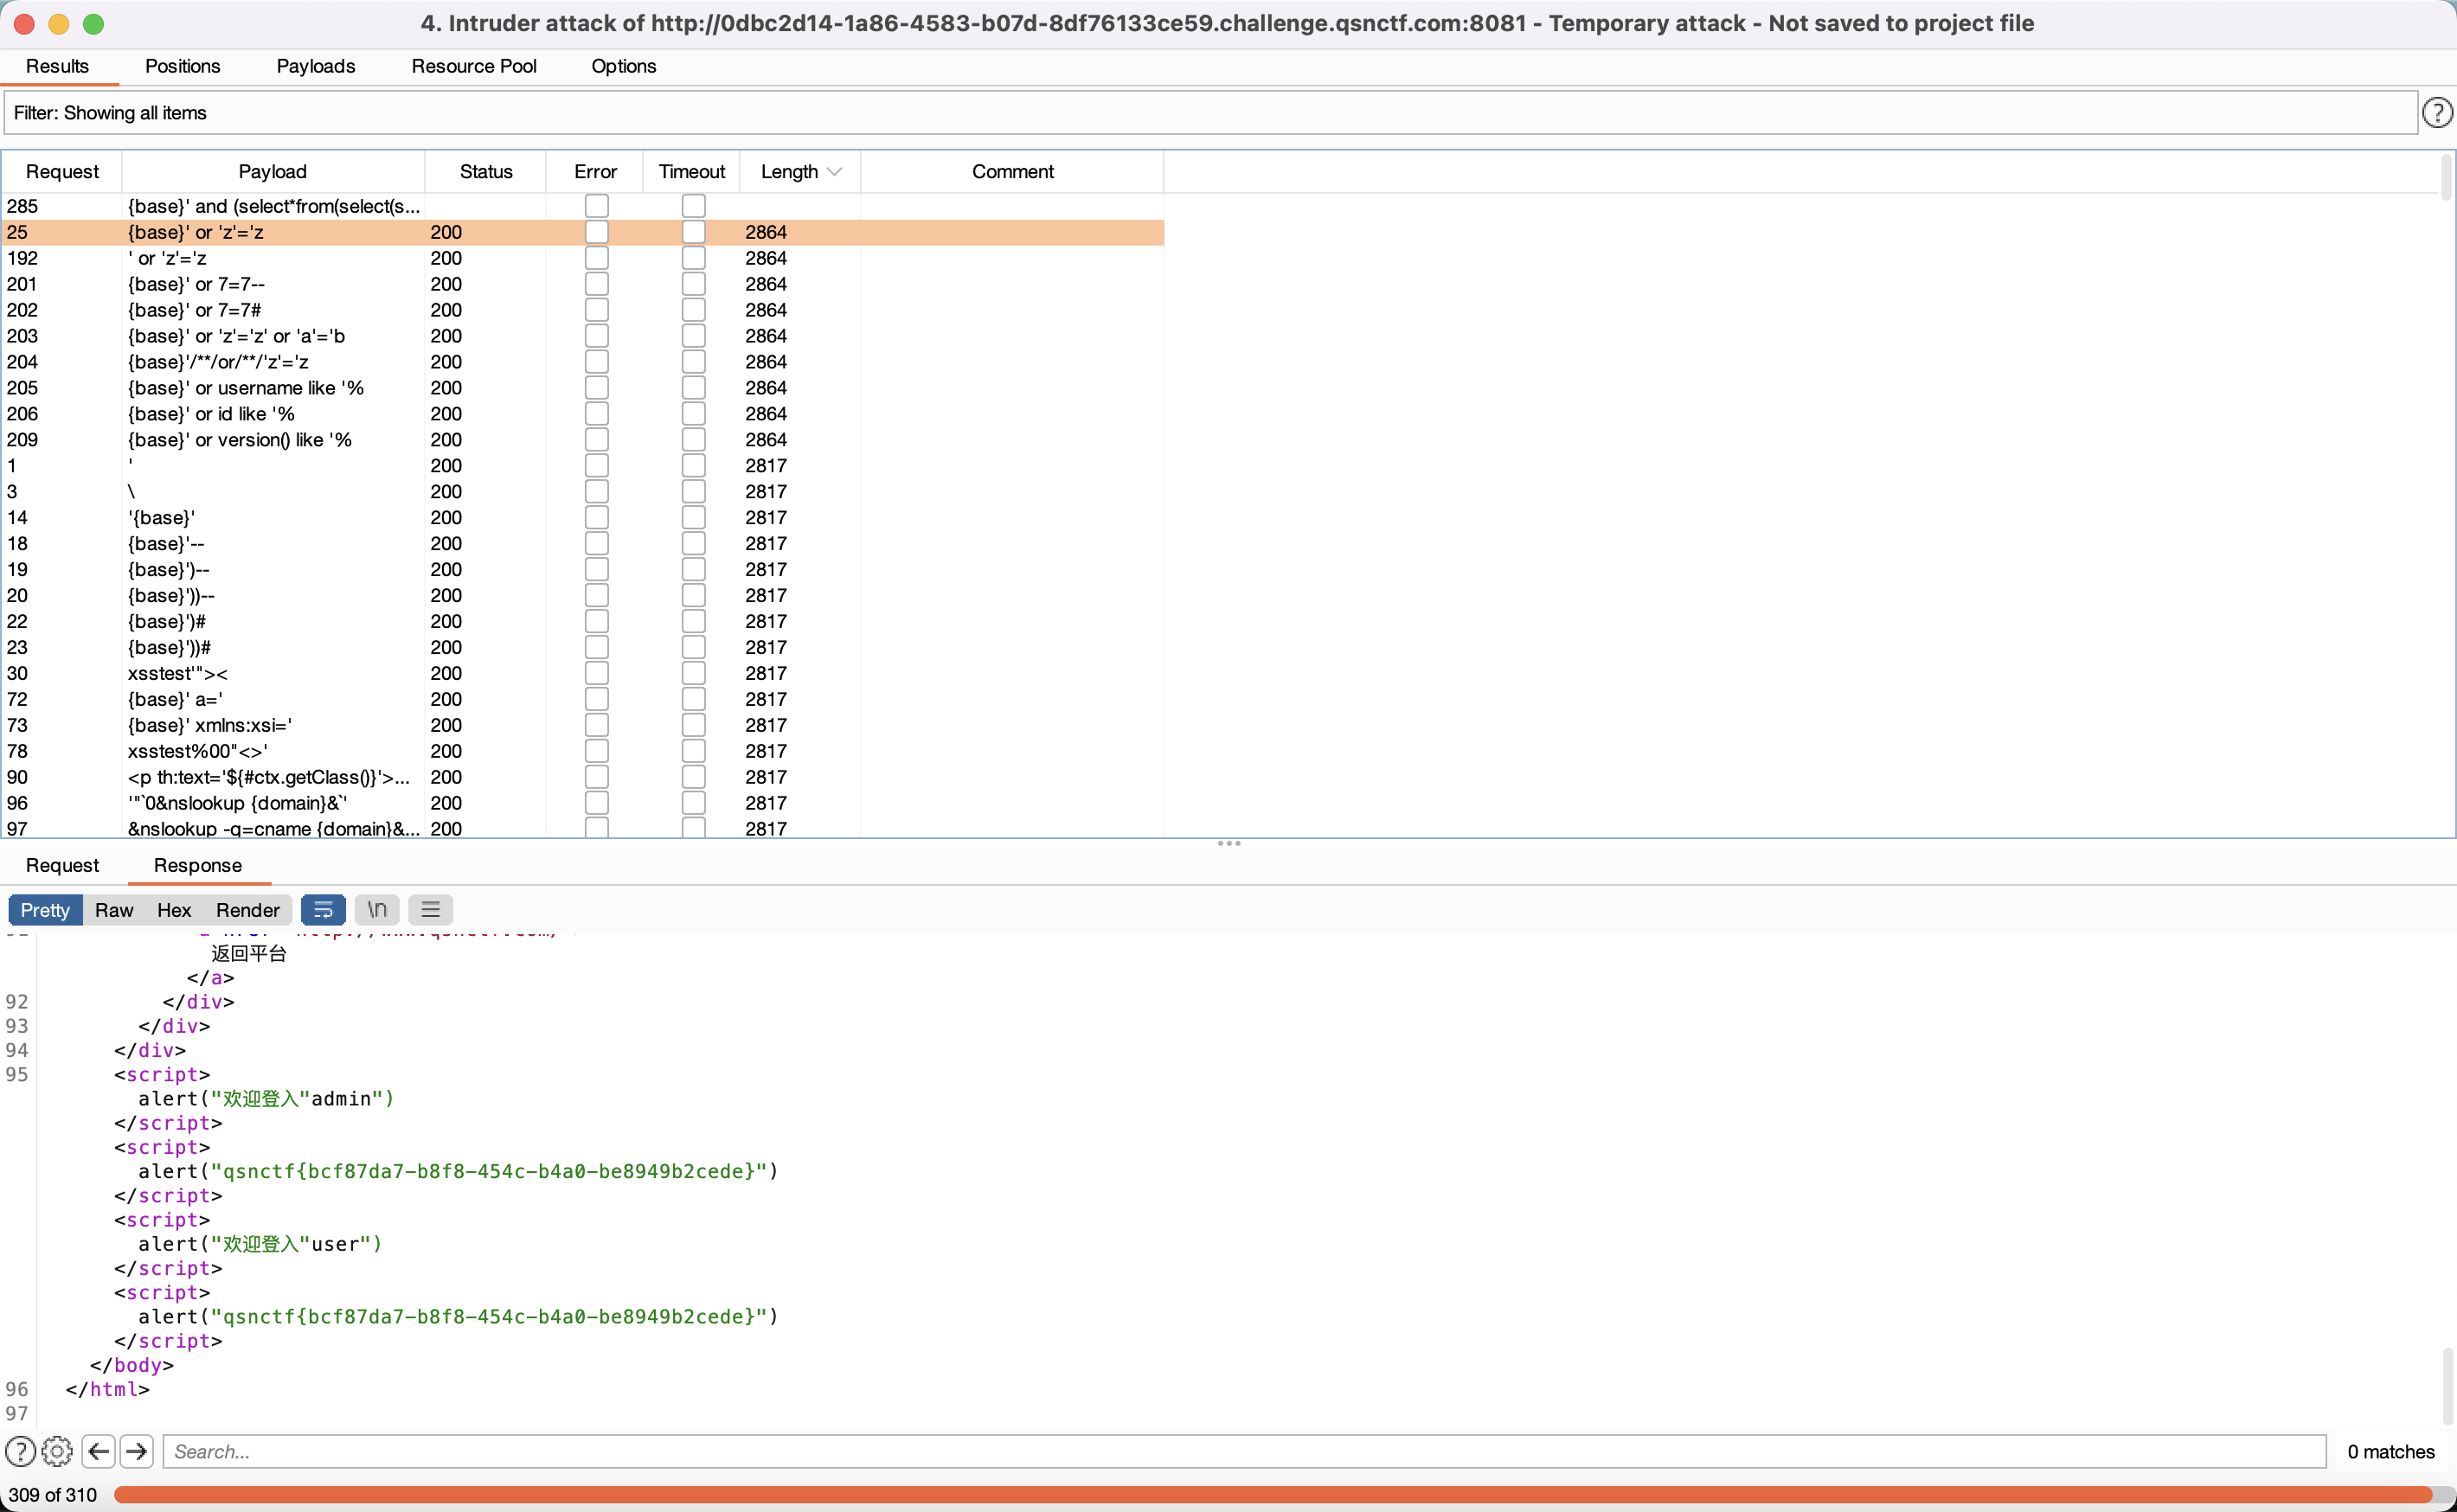Select row 285 select*from payload
The width and height of the screenshot is (2457, 1512).
[583, 206]
